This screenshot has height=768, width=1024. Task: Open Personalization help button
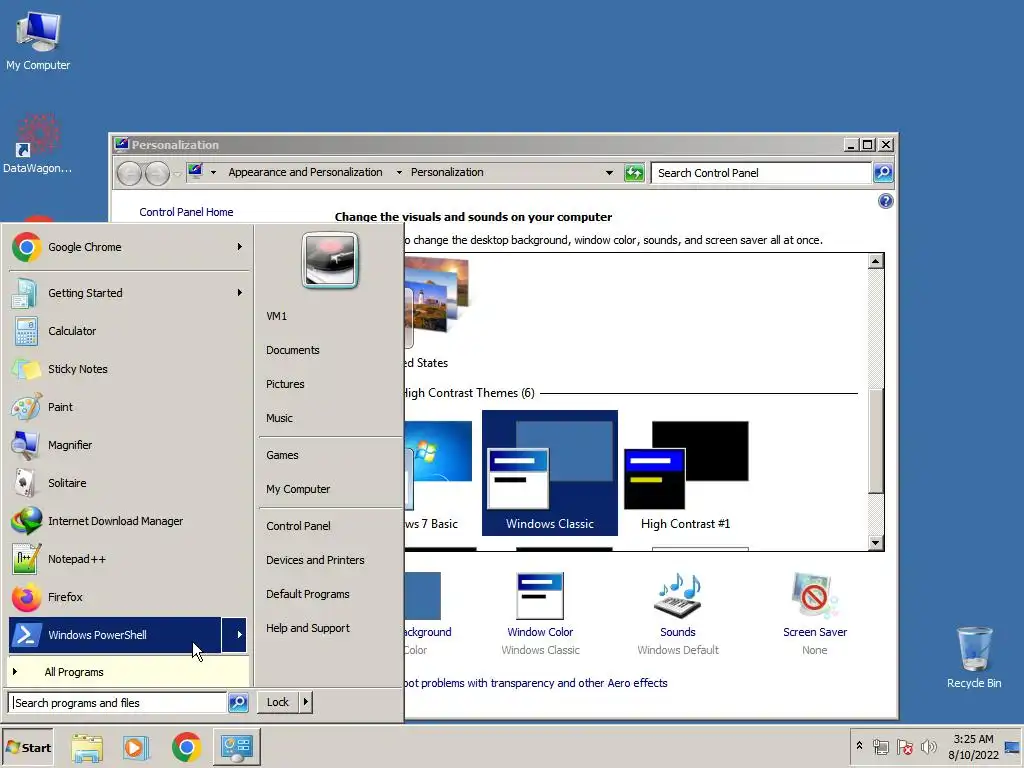point(885,201)
